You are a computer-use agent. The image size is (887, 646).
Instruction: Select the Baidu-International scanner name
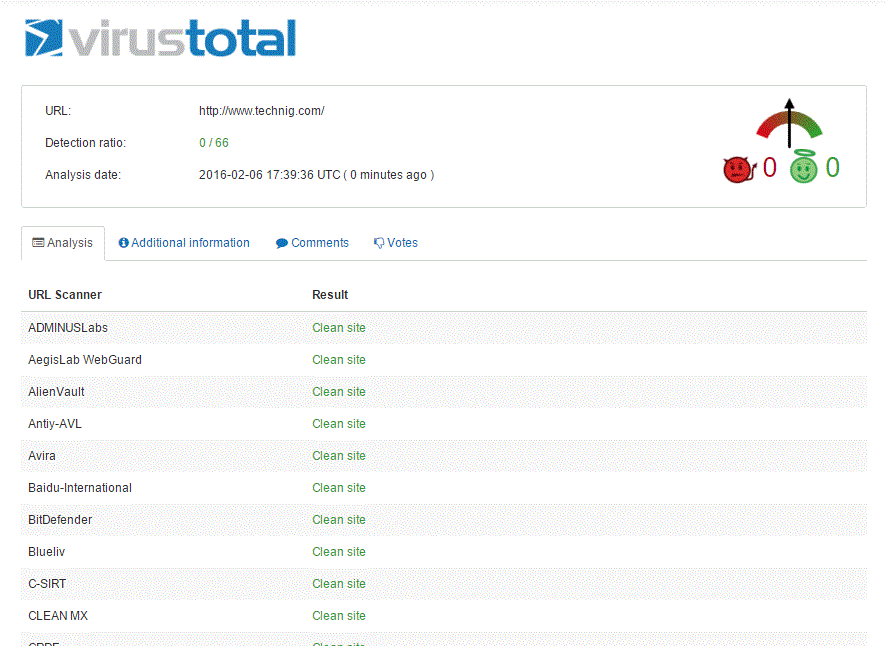(80, 488)
